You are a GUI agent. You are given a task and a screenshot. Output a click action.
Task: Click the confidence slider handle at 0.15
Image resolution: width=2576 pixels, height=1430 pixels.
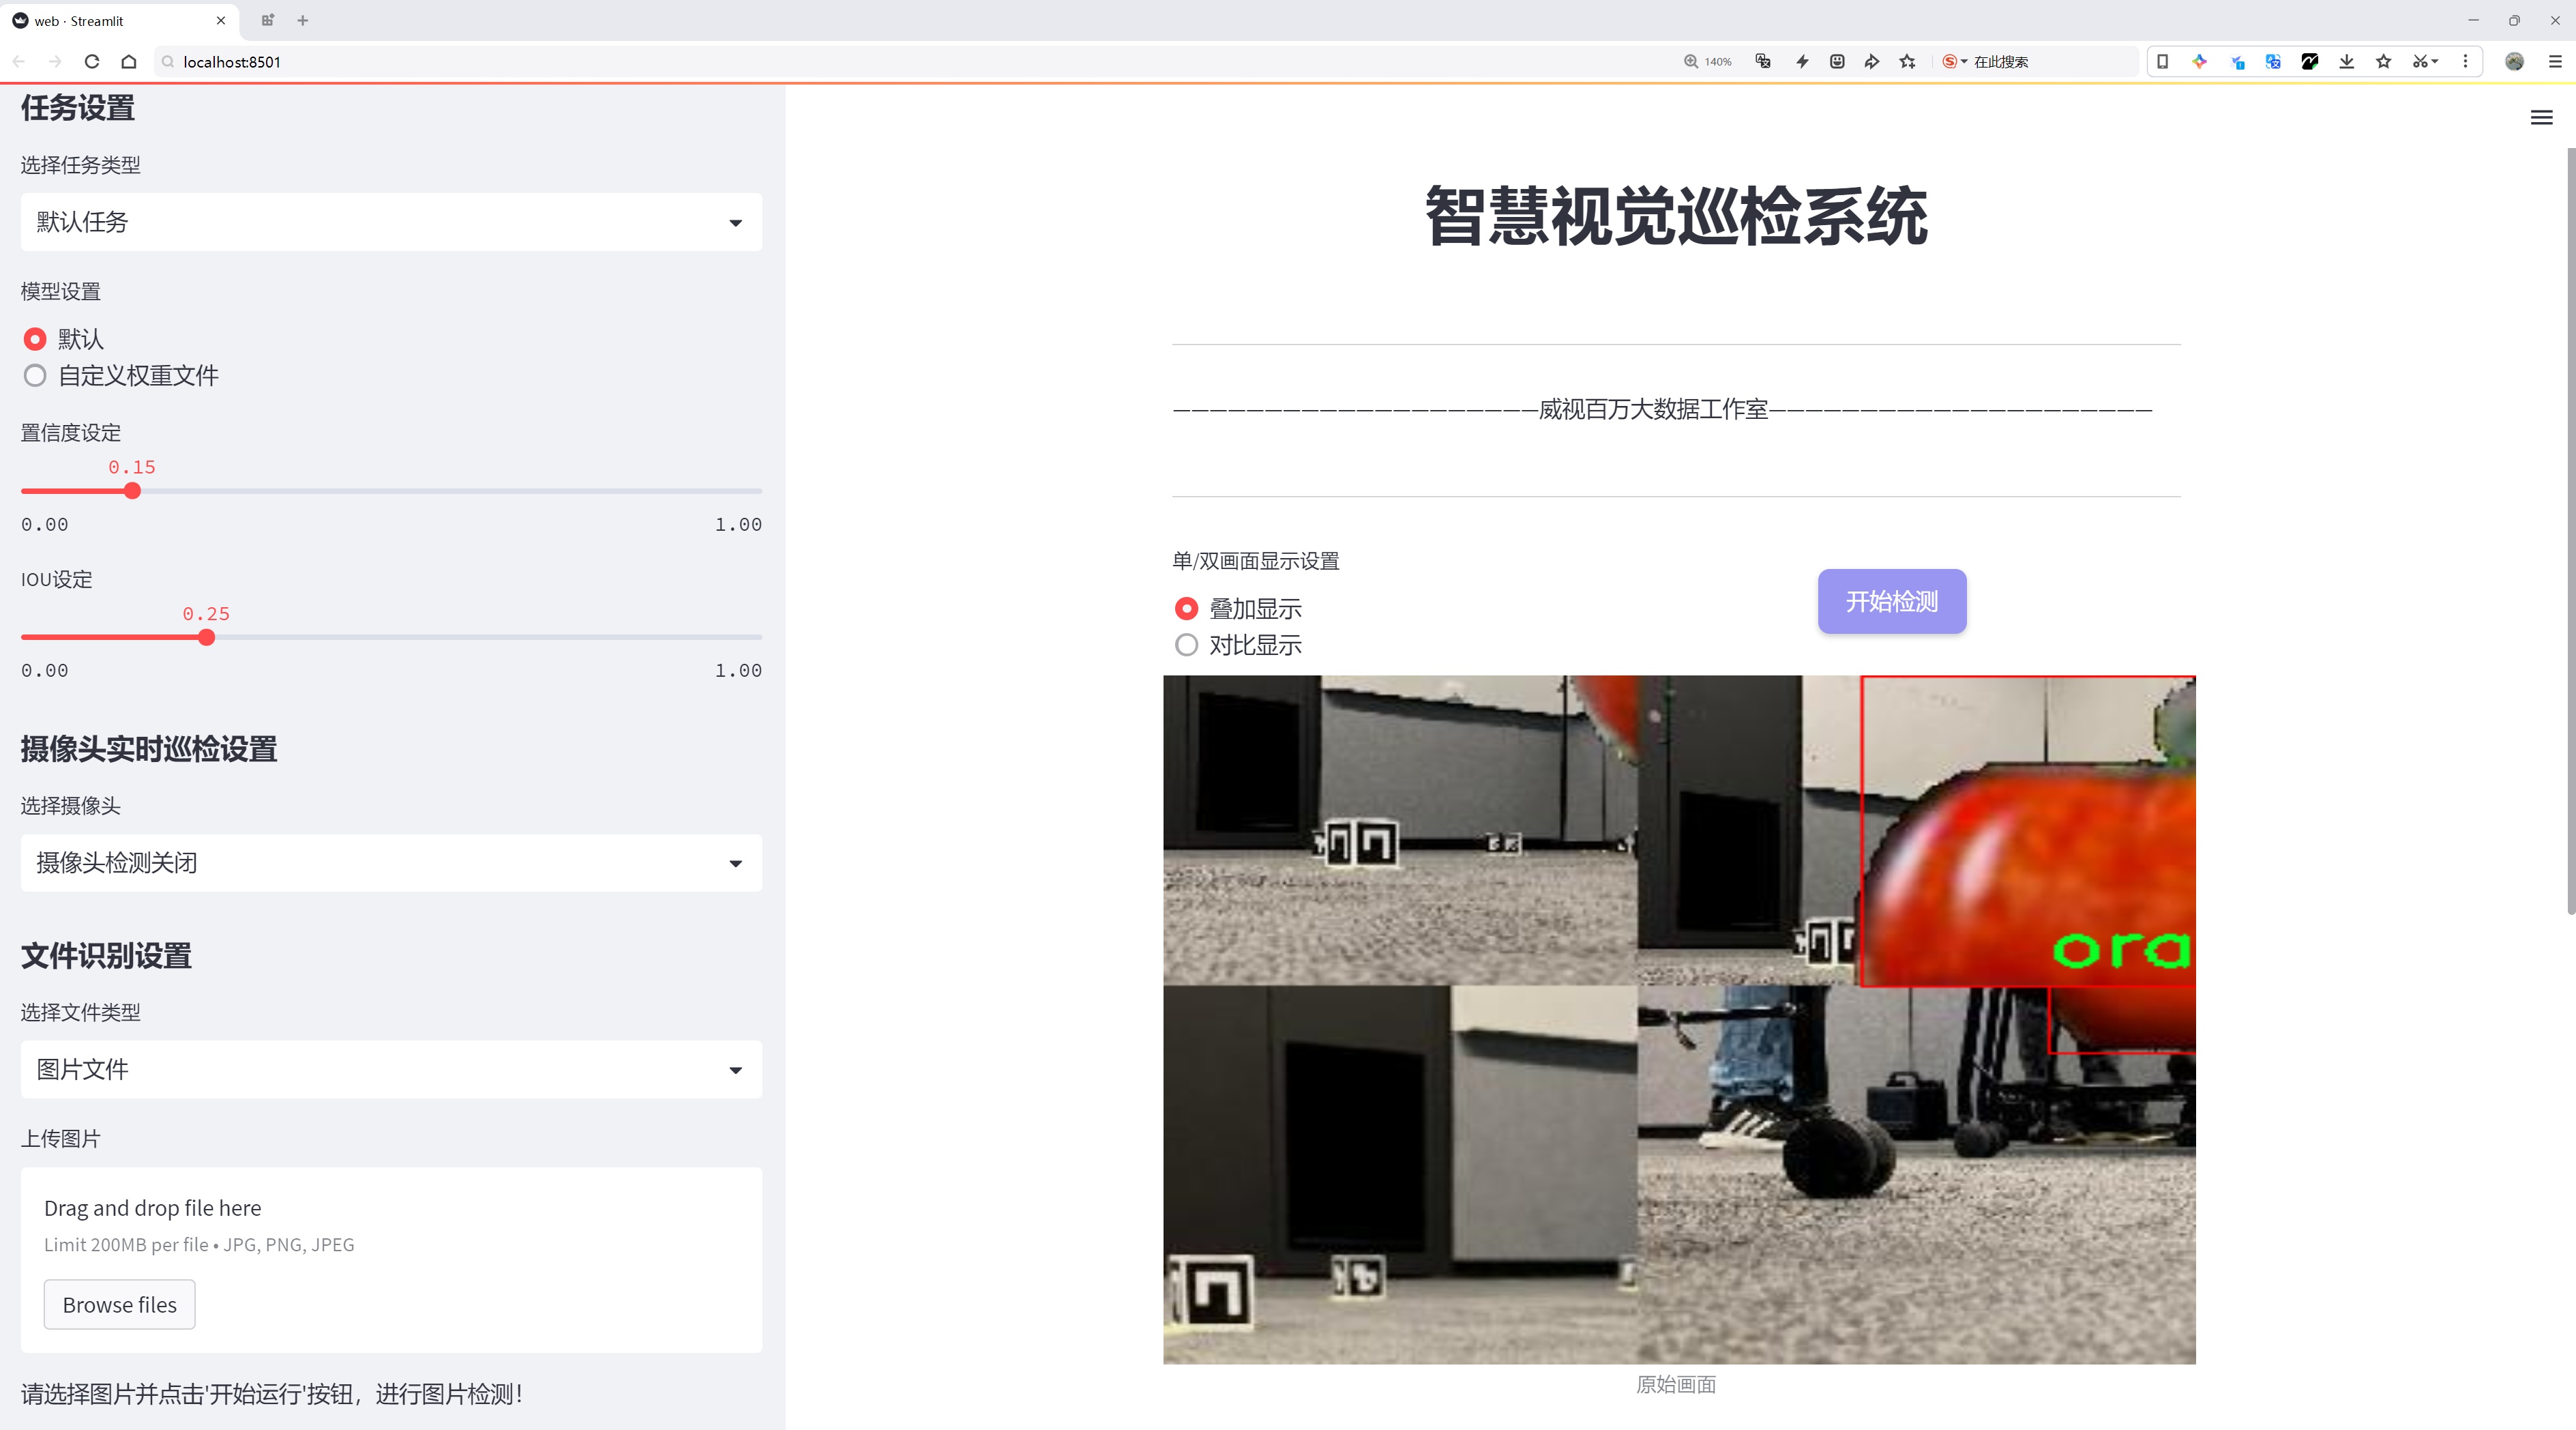point(132,491)
